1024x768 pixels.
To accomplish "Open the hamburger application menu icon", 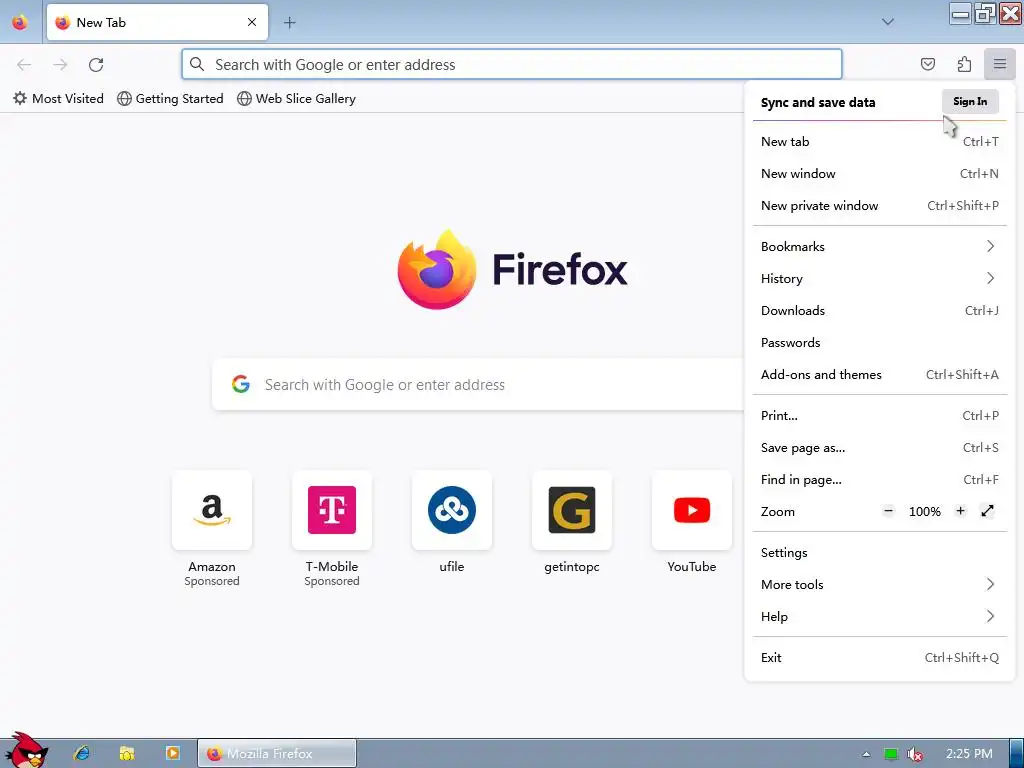I will pos(999,64).
